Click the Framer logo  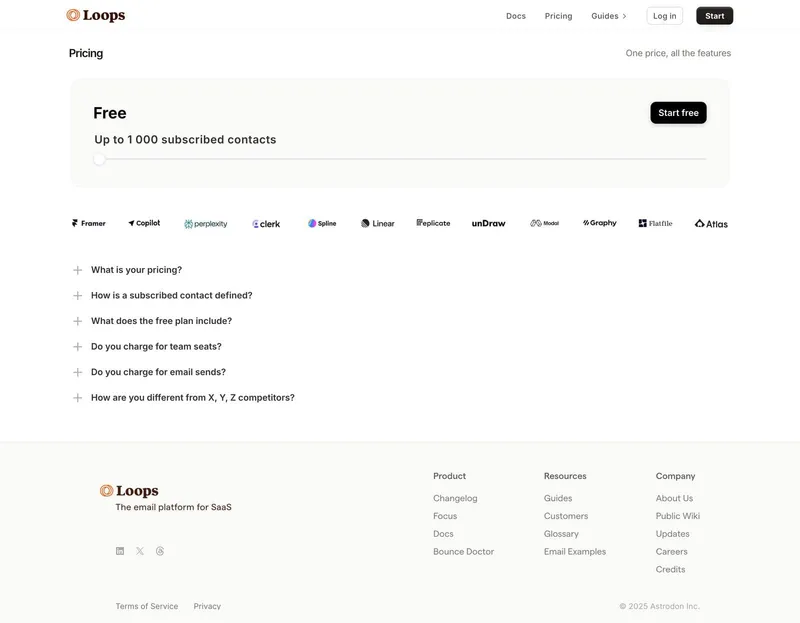89,223
